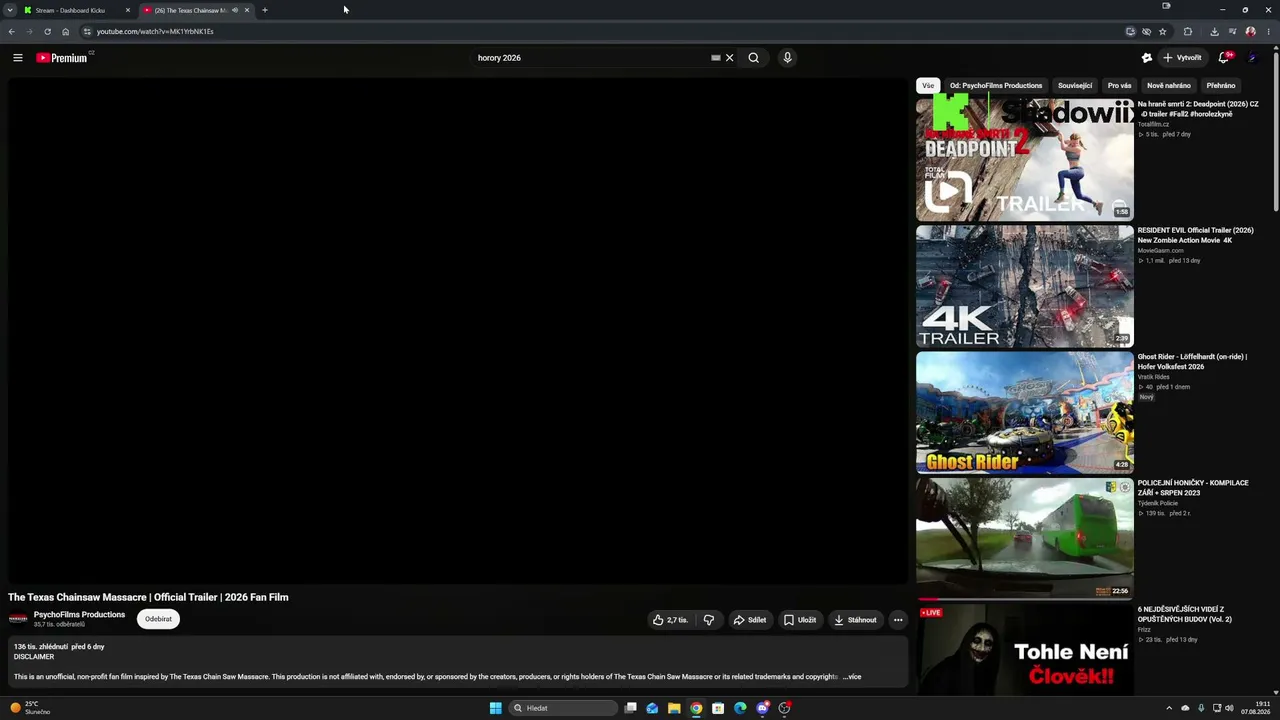Open the YouTube guide hamburger menu
This screenshot has height=720, width=1280.
coord(18,58)
